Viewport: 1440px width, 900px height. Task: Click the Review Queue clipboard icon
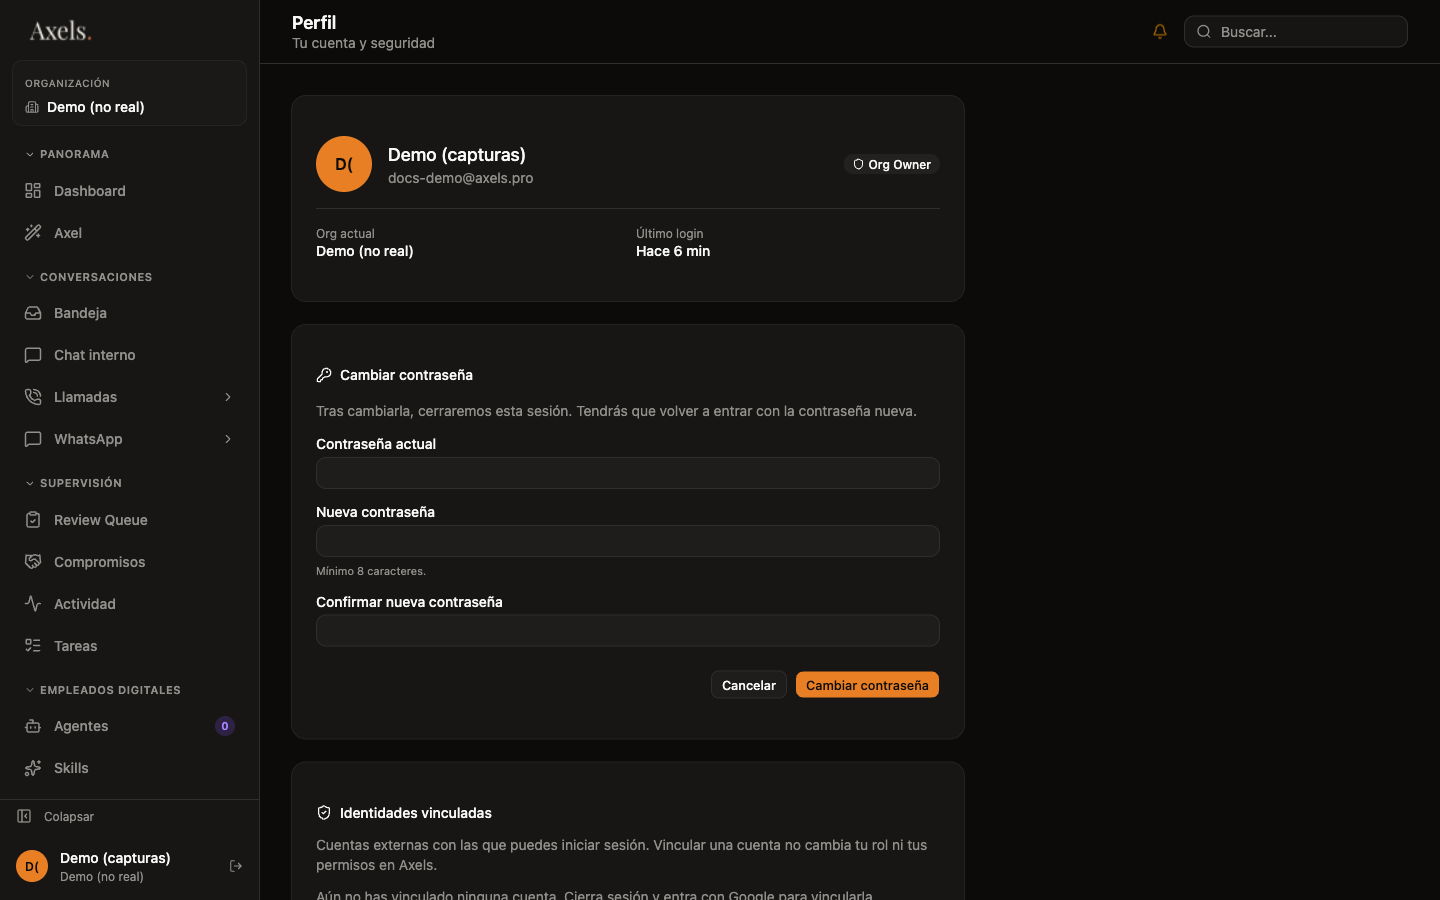(33, 519)
